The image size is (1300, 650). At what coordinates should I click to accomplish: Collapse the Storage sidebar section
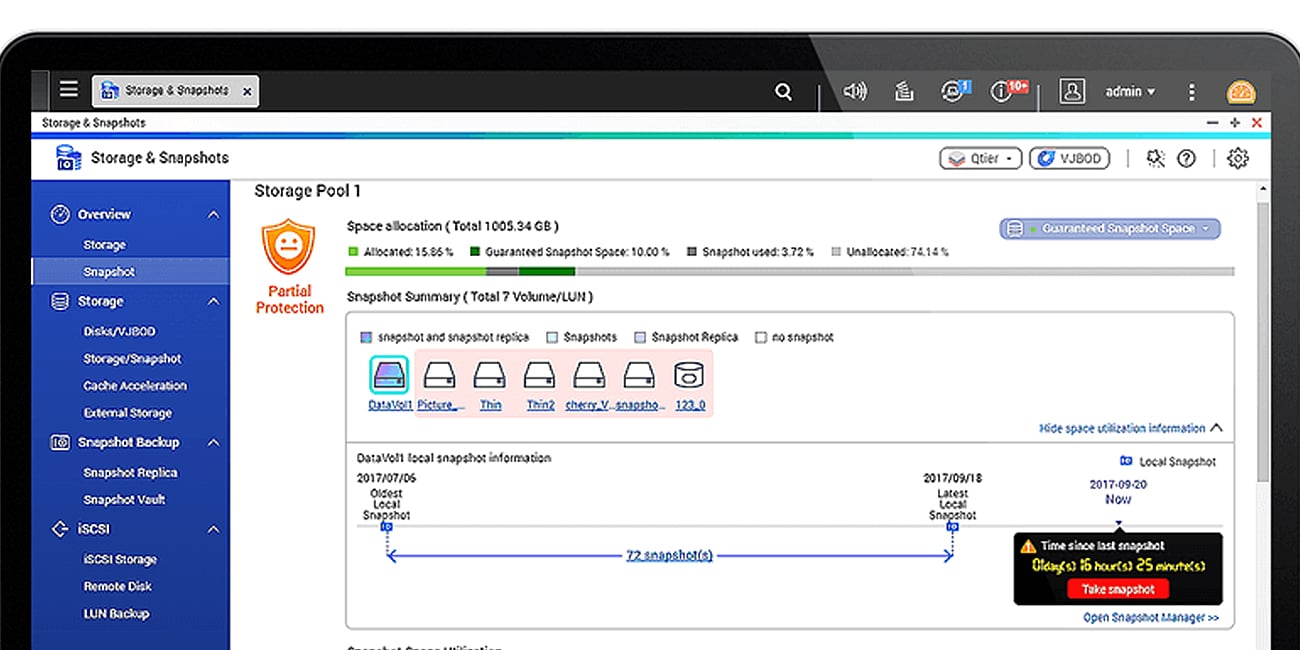pos(213,301)
